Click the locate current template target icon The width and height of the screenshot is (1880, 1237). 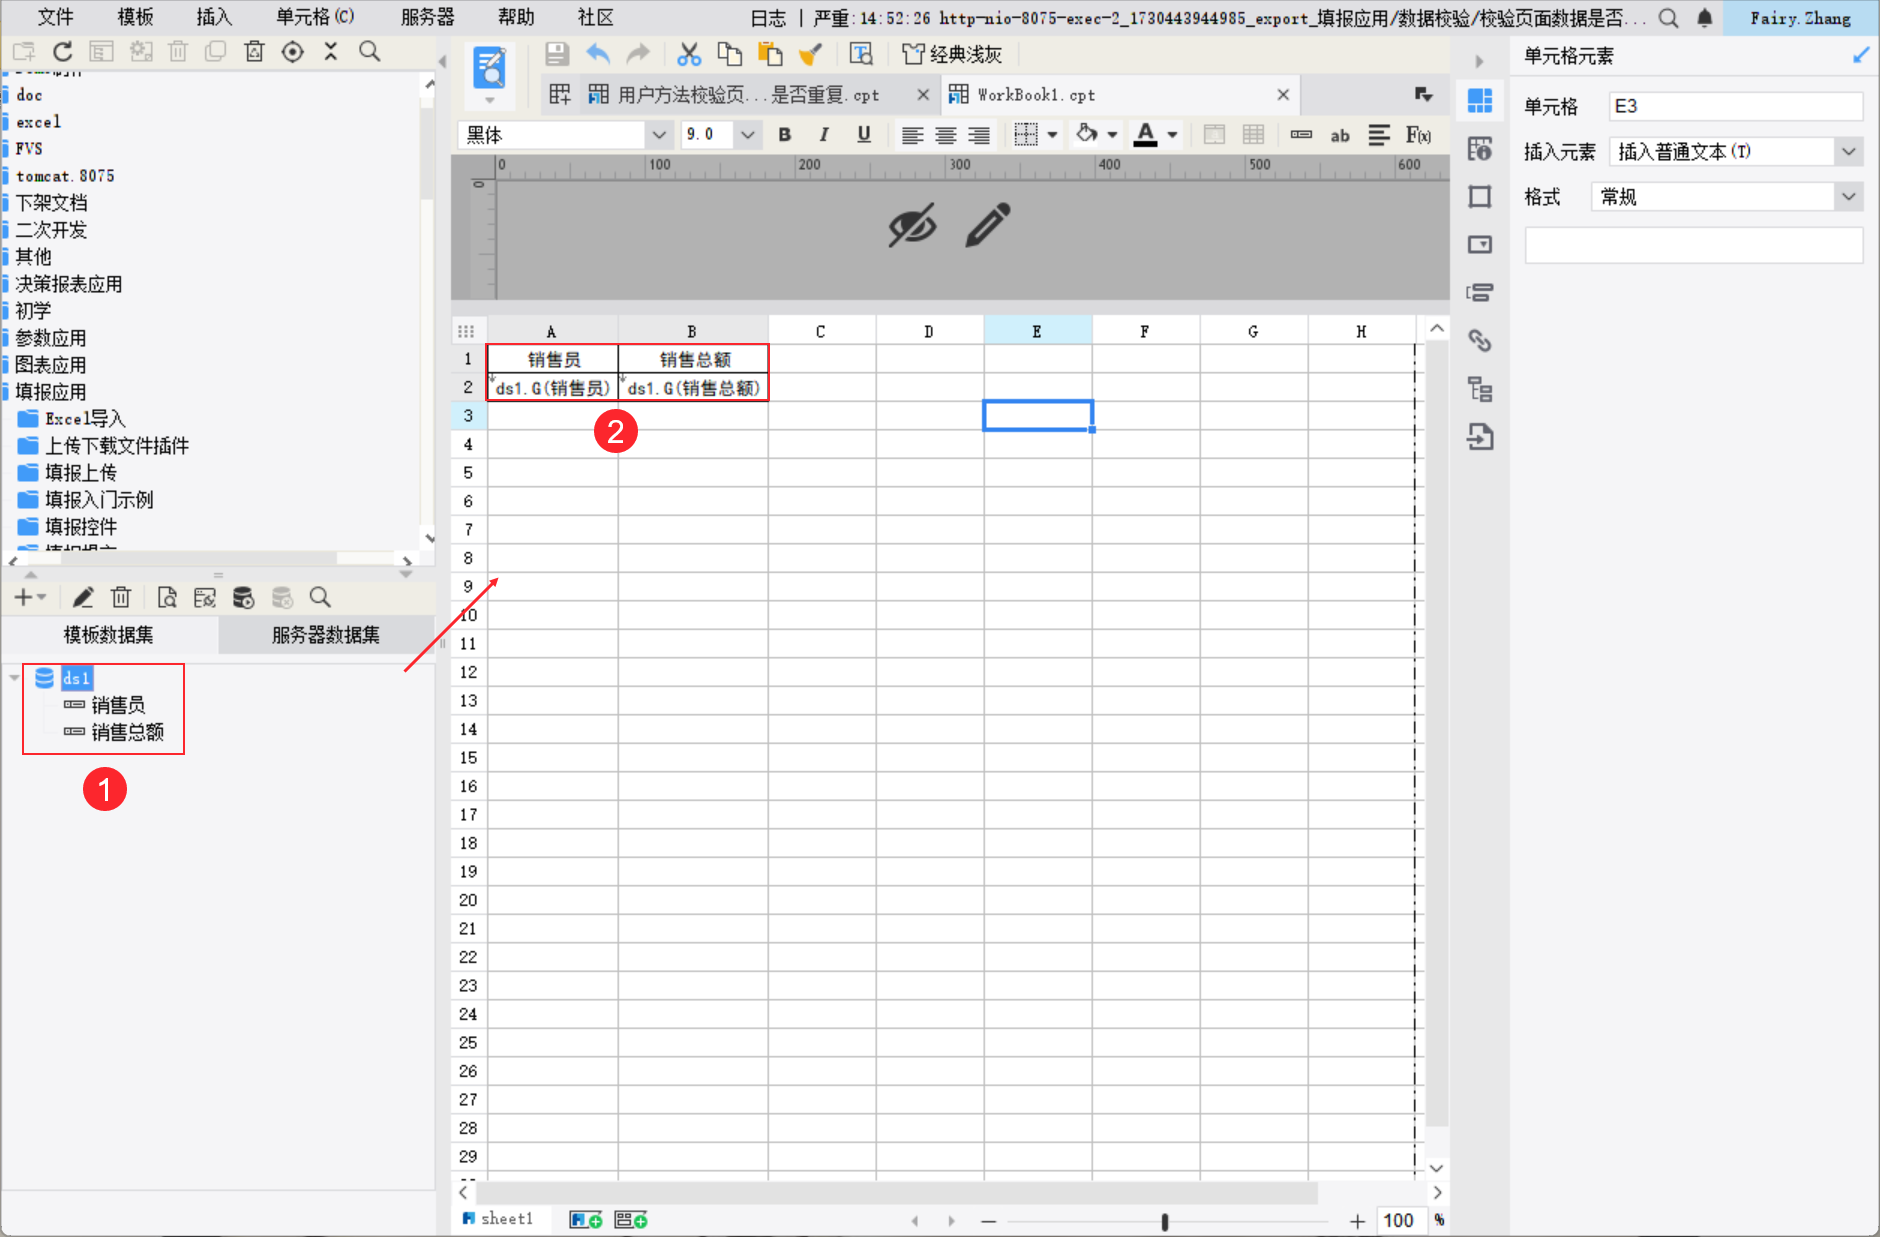click(x=292, y=52)
